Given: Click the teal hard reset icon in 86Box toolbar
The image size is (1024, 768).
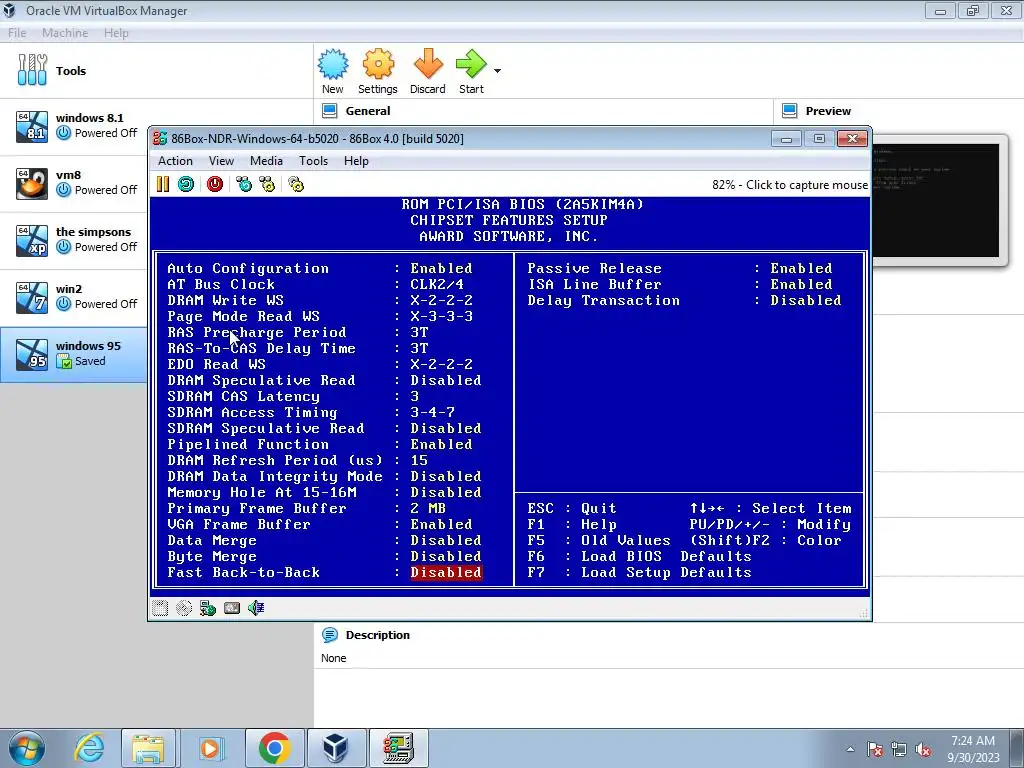Looking at the screenshot, I should [x=186, y=184].
